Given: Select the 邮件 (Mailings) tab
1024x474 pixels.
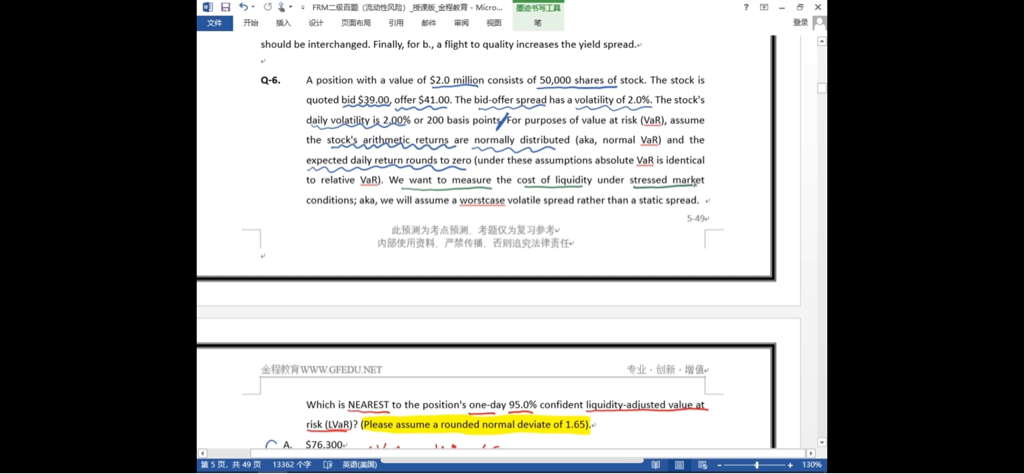Looking at the screenshot, I should pos(428,23).
